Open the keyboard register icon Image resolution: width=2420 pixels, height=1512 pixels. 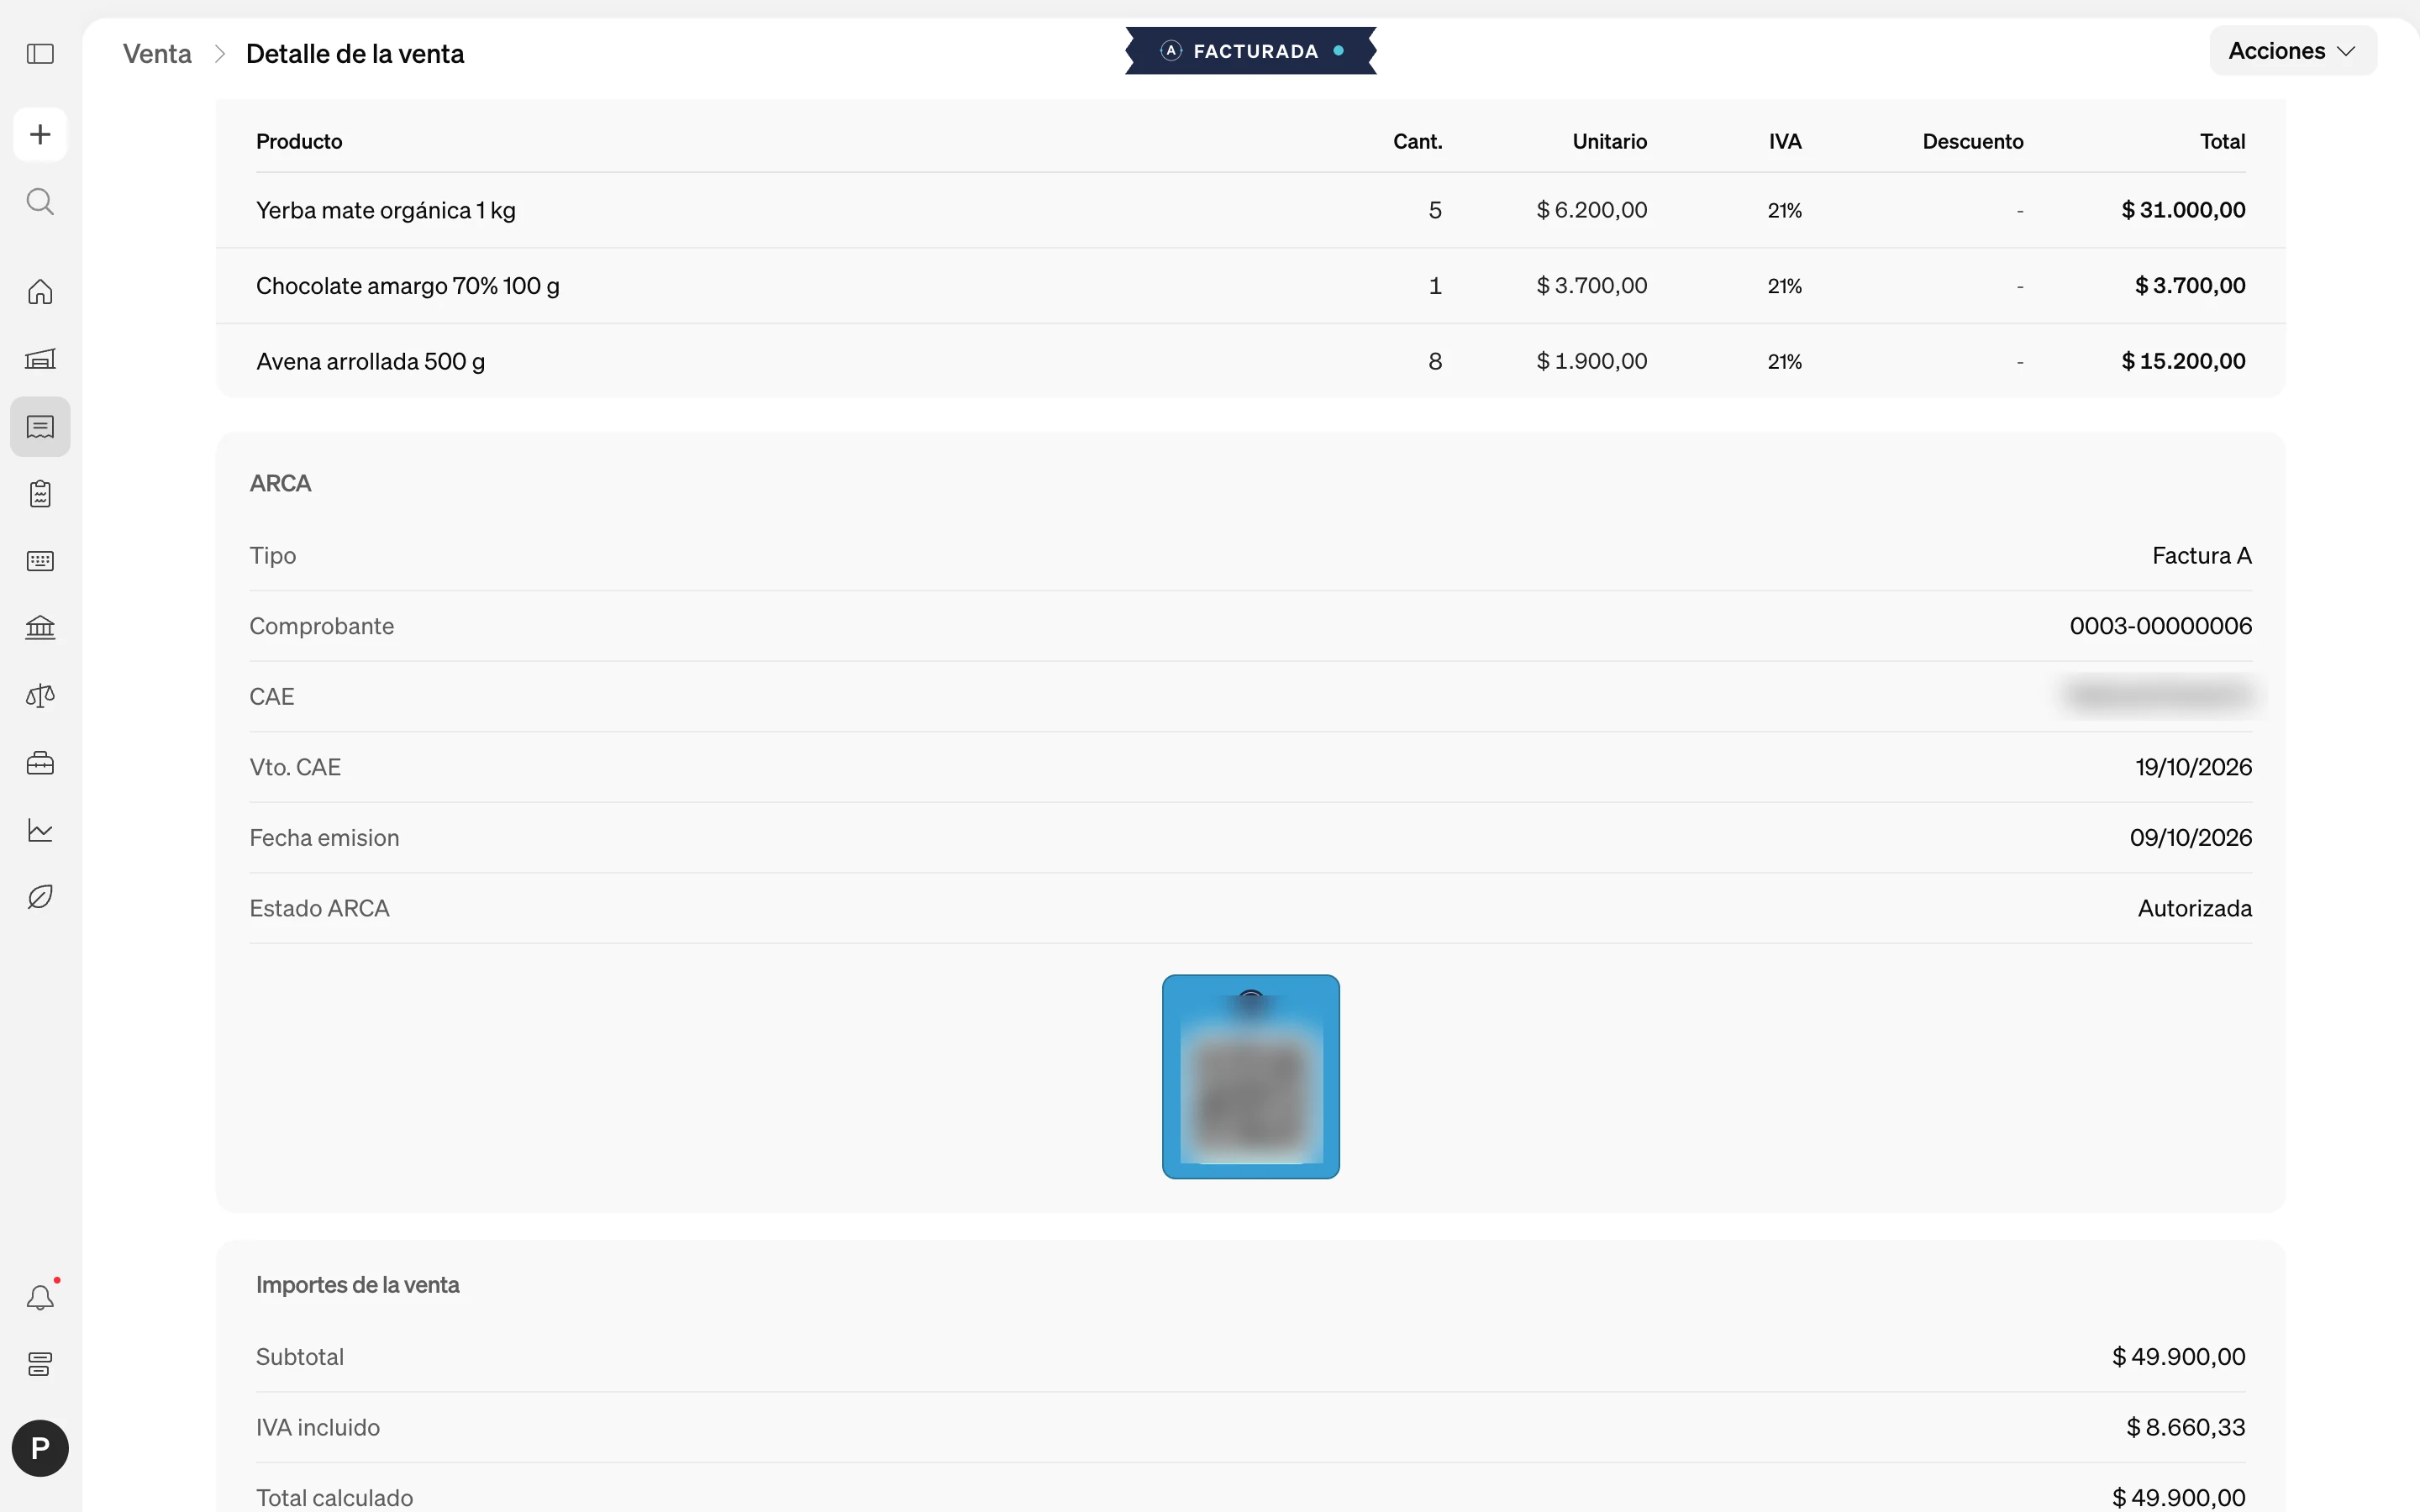coord(40,561)
